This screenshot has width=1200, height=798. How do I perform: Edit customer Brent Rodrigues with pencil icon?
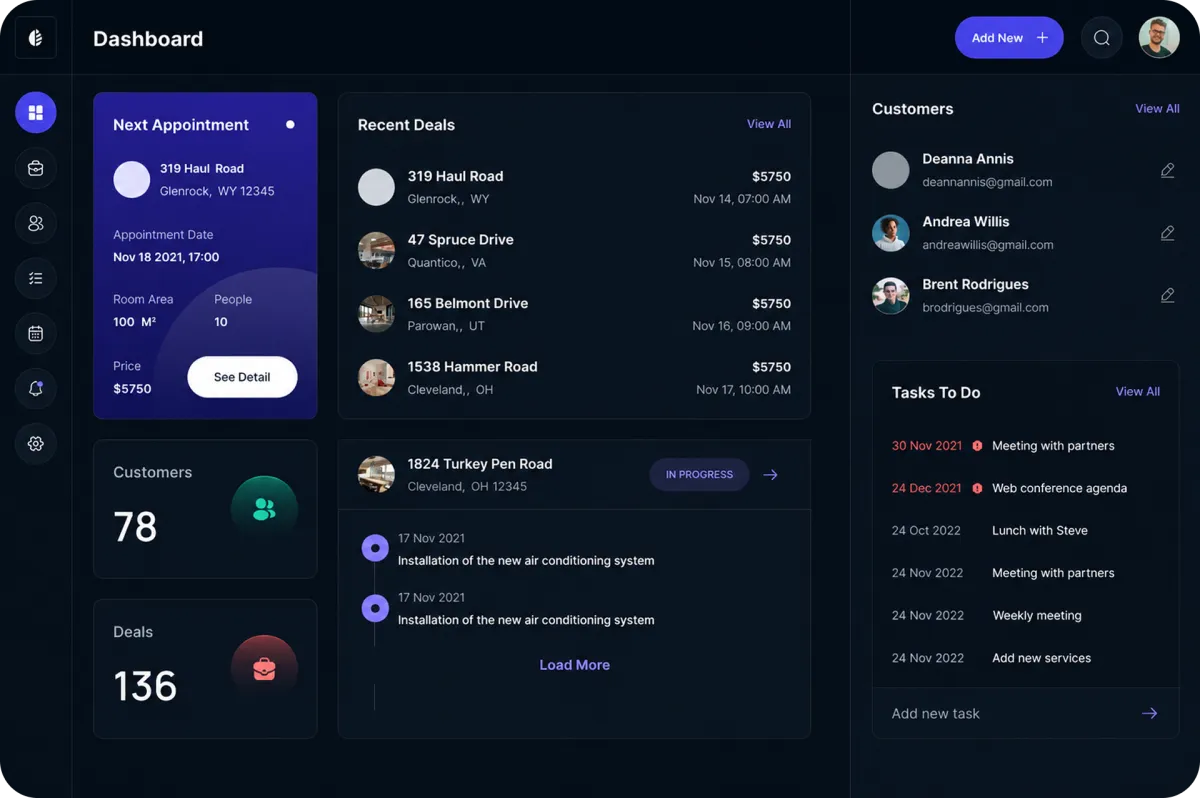point(1167,295)
